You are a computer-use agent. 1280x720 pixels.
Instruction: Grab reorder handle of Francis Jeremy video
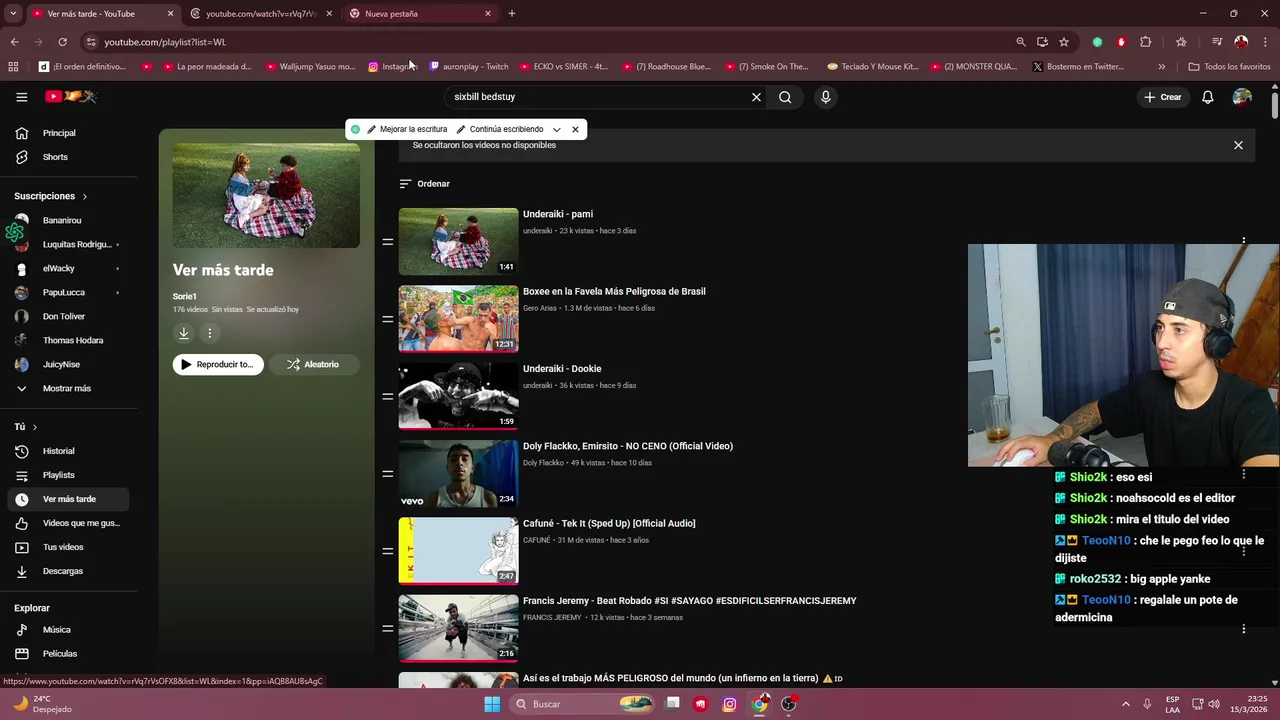[x=387, y=628]
